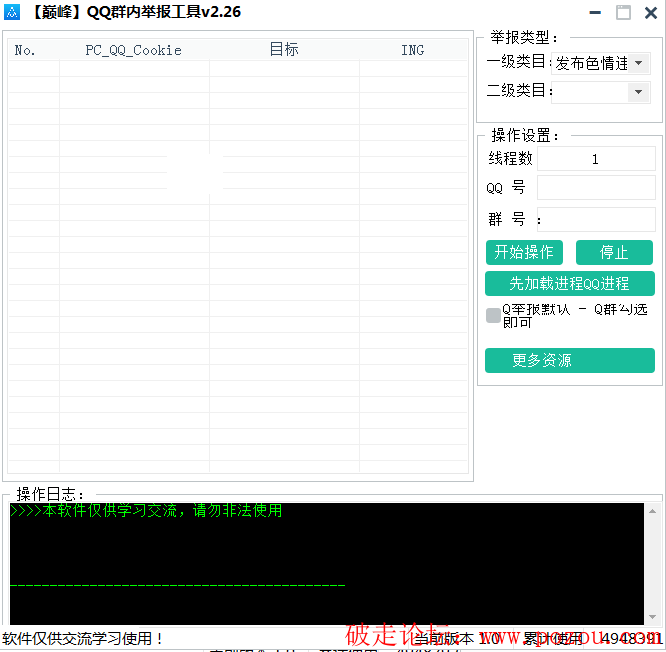Click the app logo icon in title bar
The height and width of the screenshot is (652, 666).
12,12
